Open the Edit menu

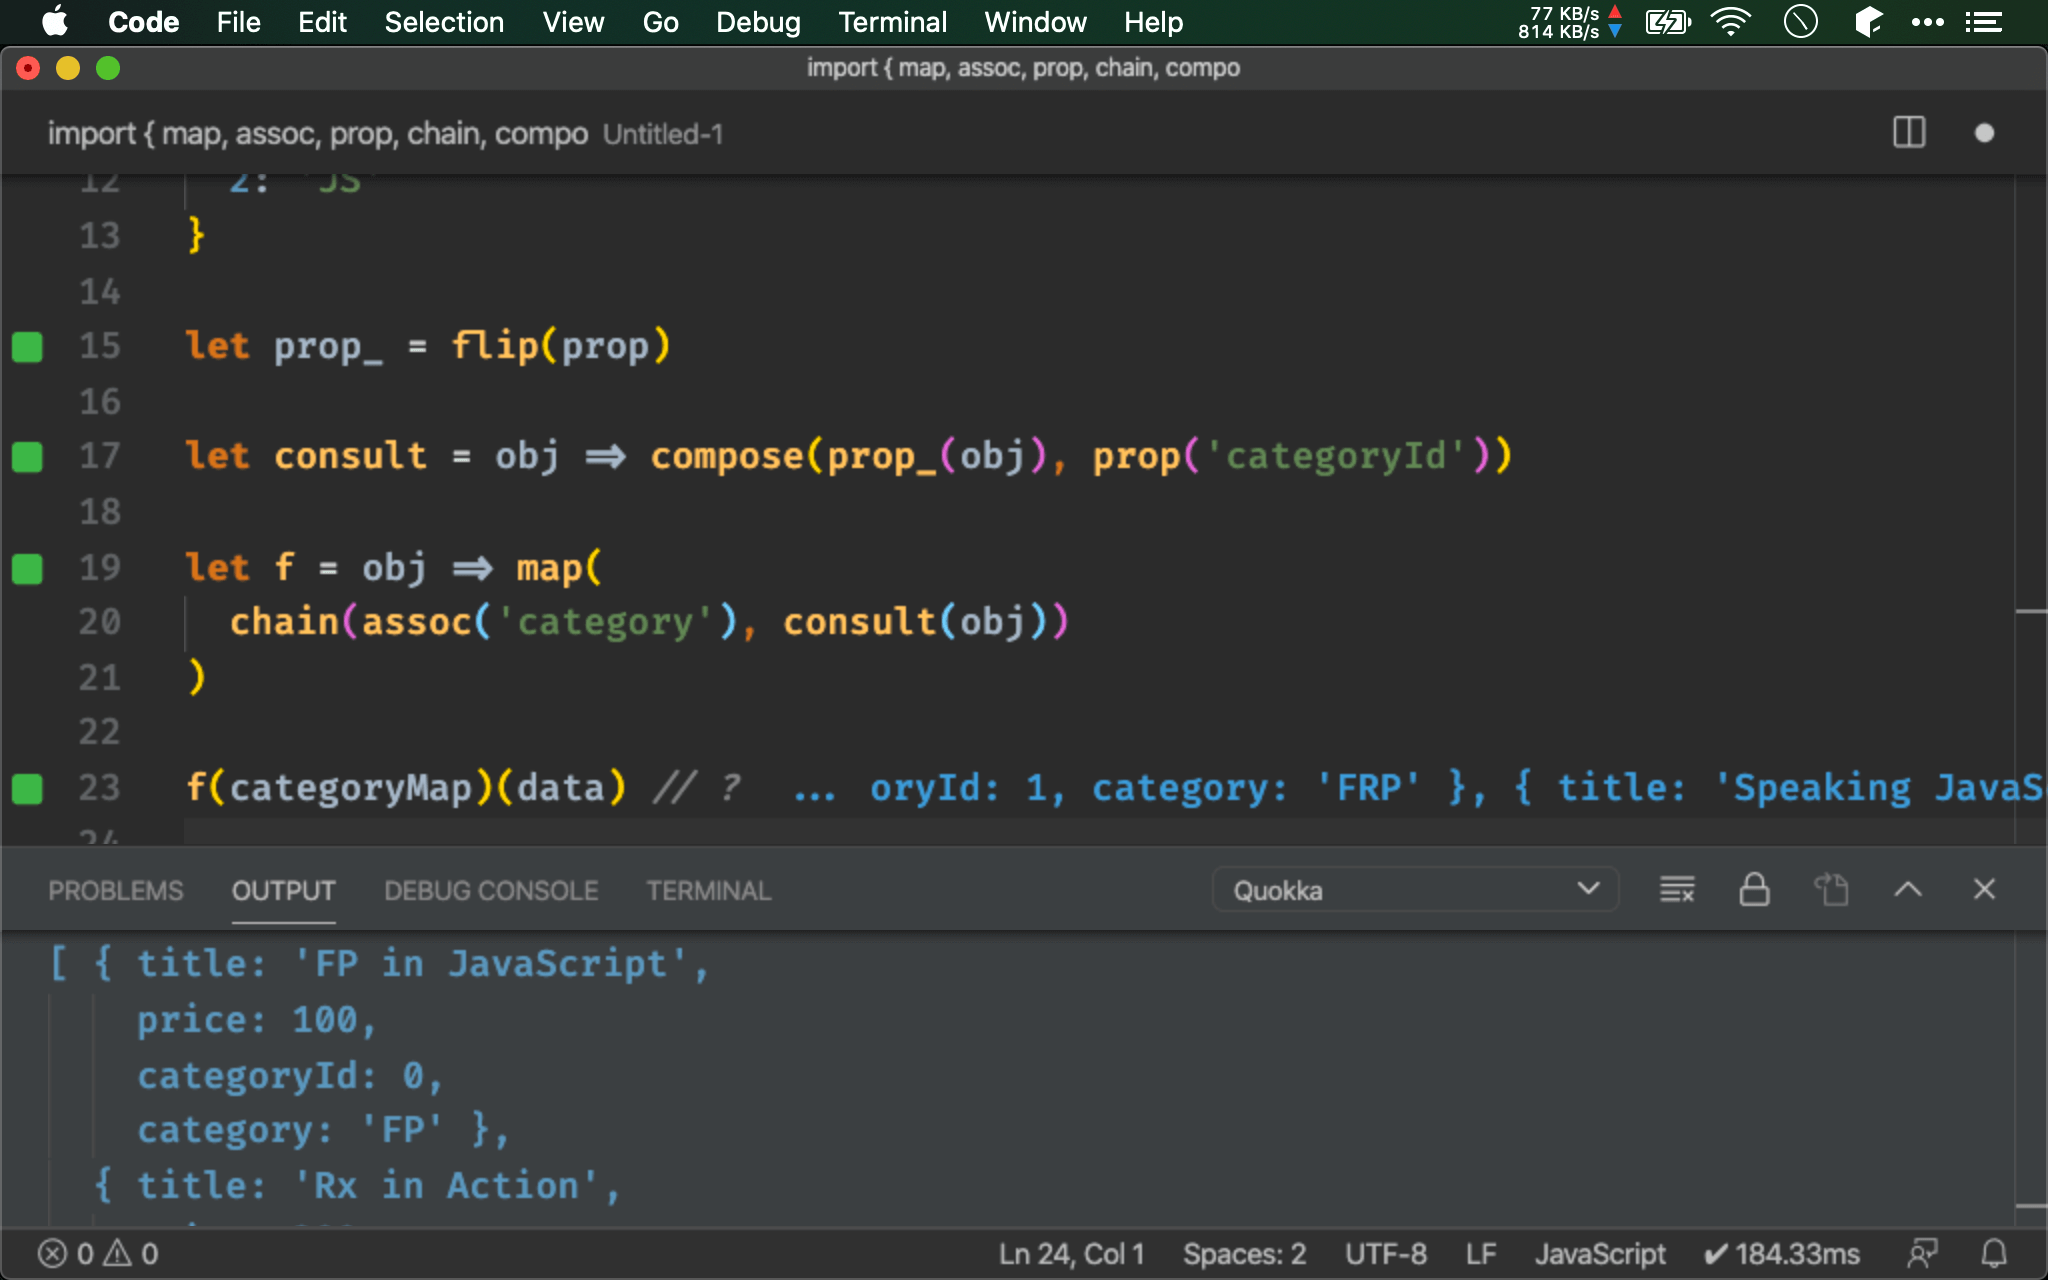(322, 22)
